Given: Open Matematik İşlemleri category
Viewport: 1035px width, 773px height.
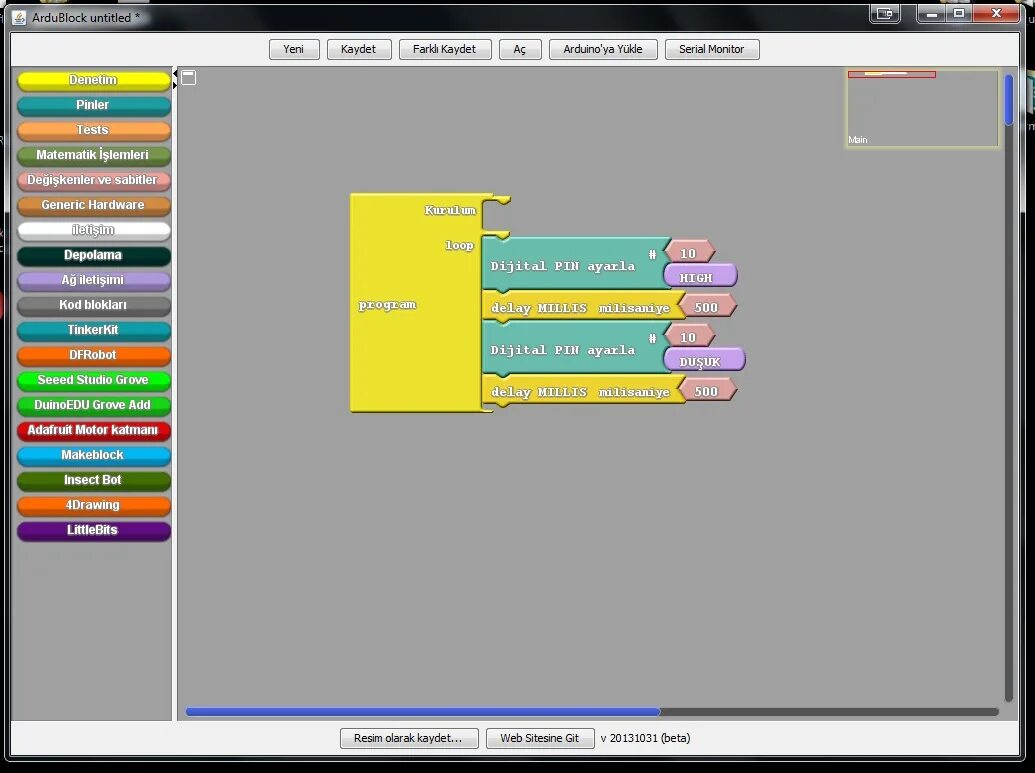Looking at the screenshot, I should (93, 155).
